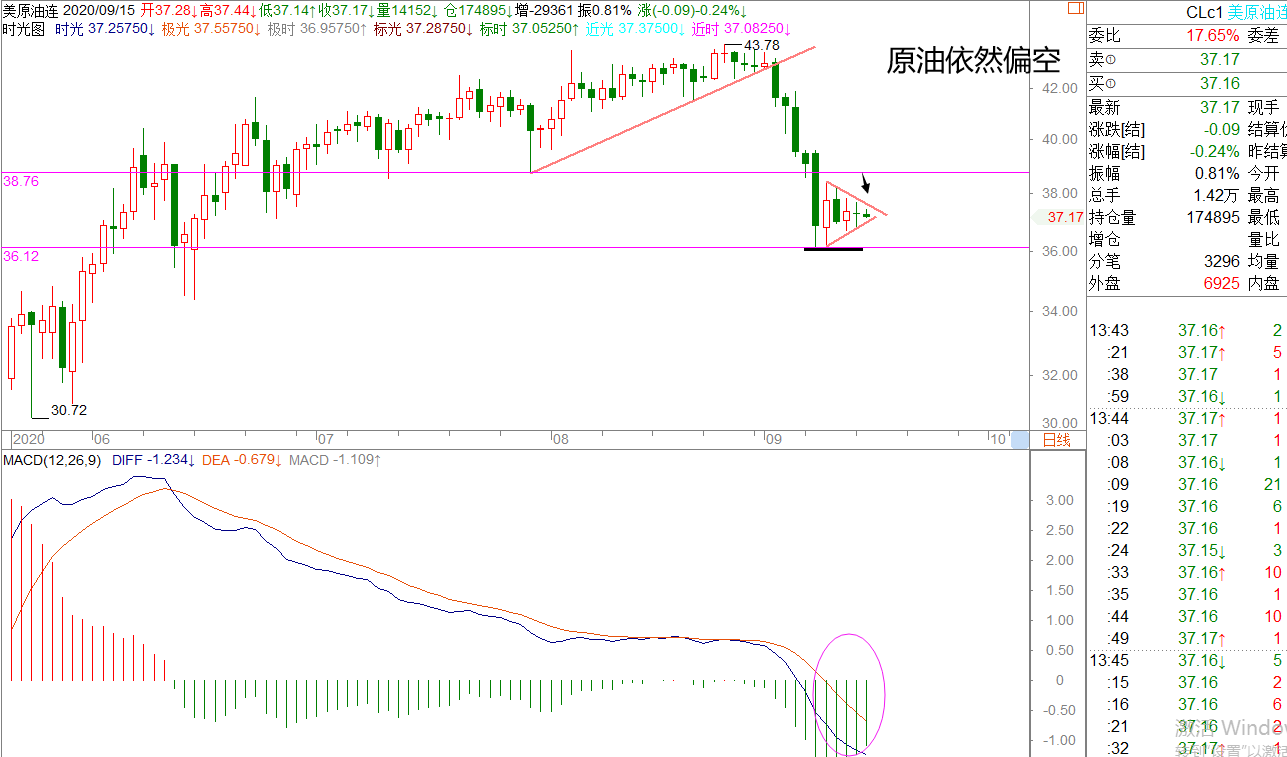Click the :24 tick row priced 37.15

pyautogui.click(x=1187, y=551)
